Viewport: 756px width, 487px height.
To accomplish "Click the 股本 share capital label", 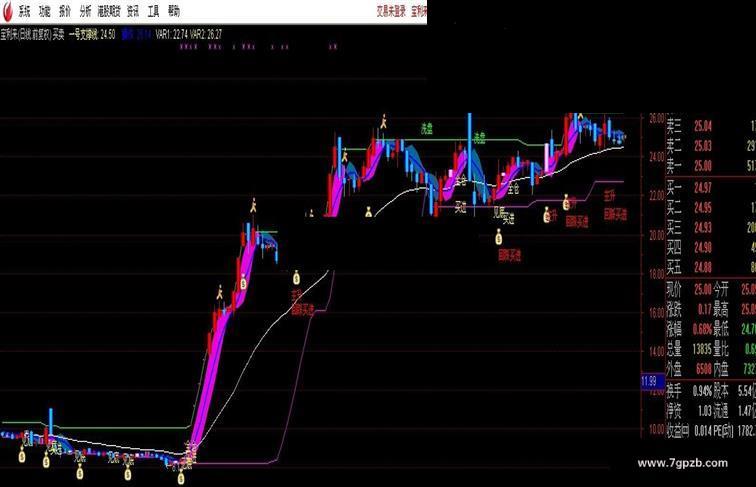I will (721, 391).
